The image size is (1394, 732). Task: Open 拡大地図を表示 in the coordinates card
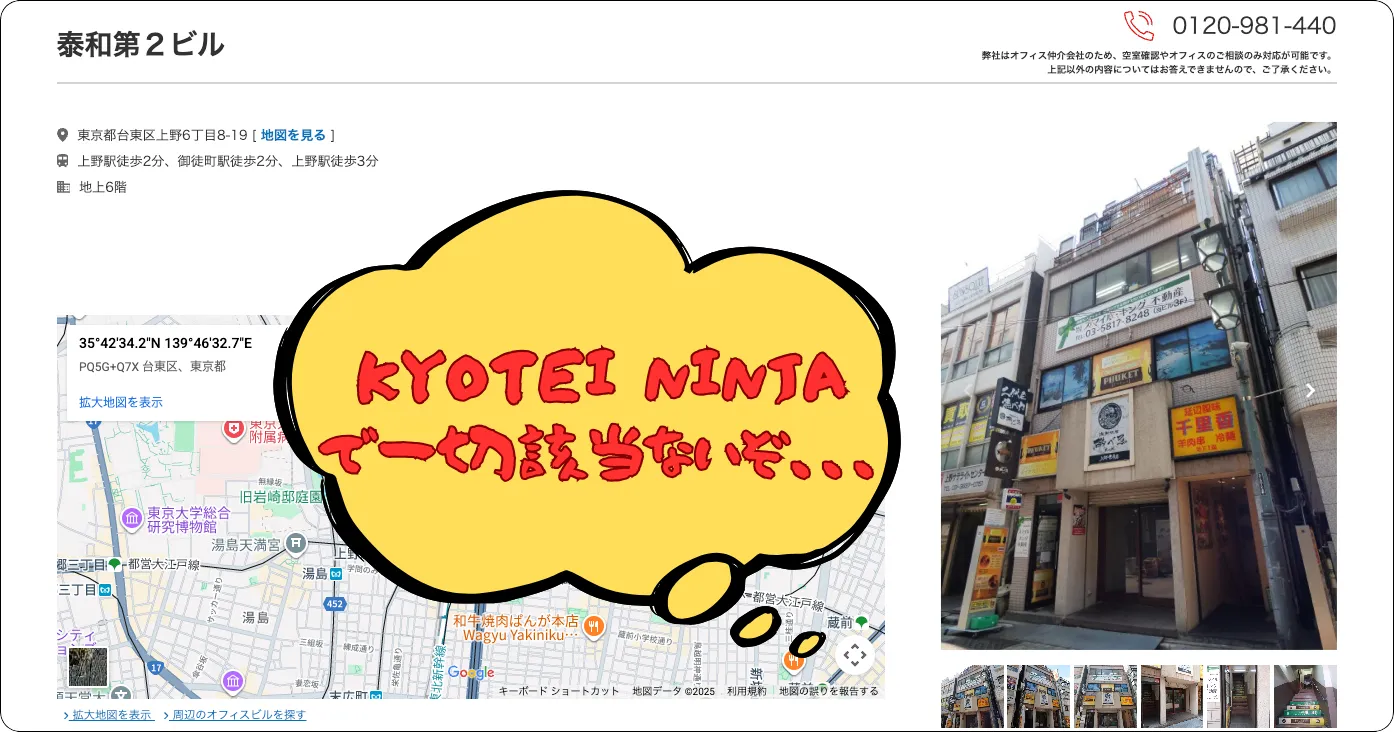pos(119,402)
